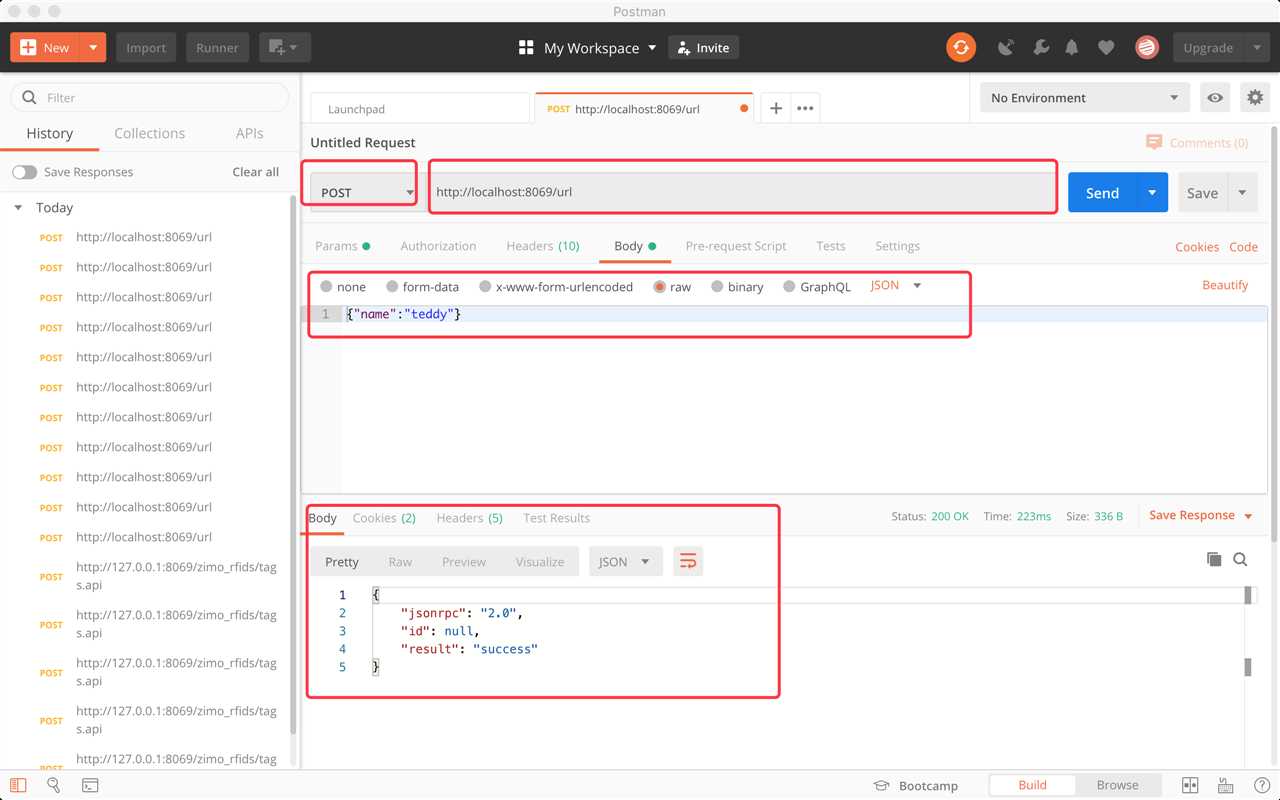Open the capture requests satellite icon
The width and height of the screenshot is (1280, 800).
click(x=1007, y=47)
